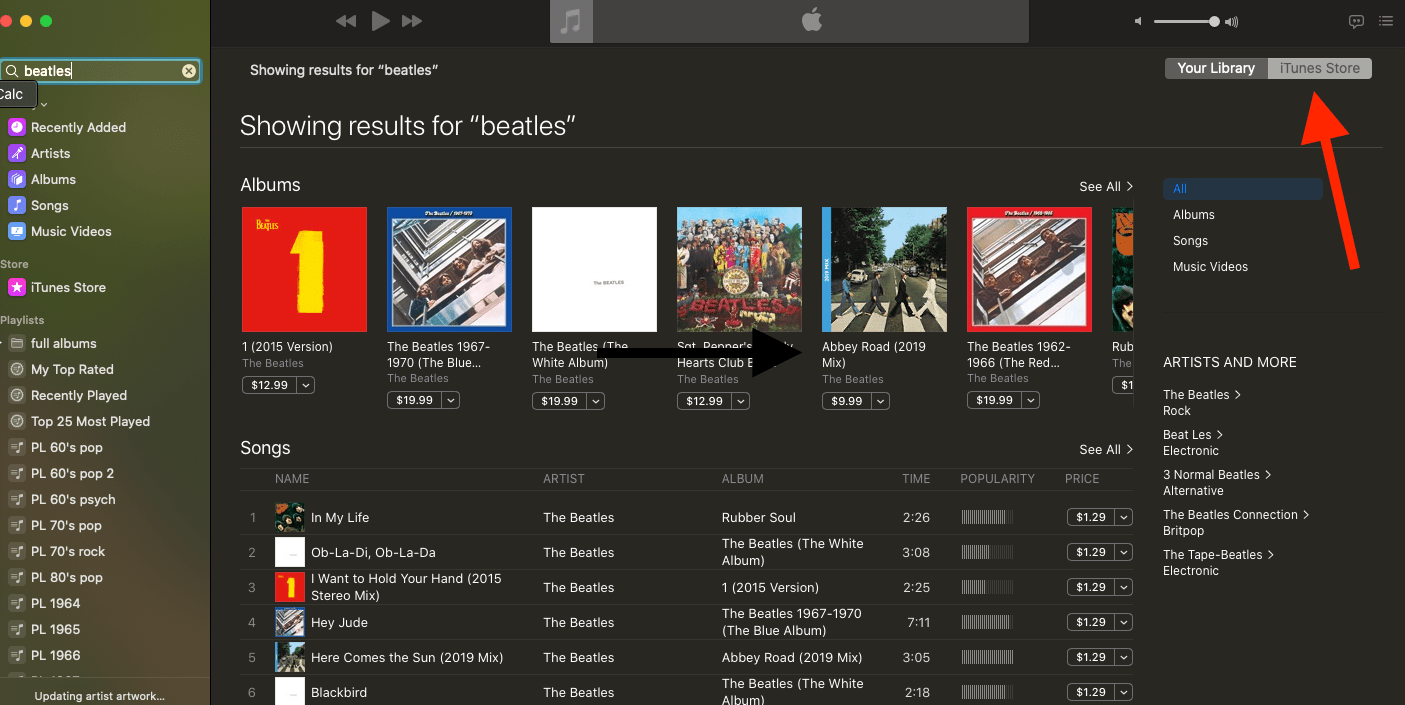1405x705 pixels.
Task: Open the Abbey Road (2019 Mix) album cover
Action: click(884, 269)
